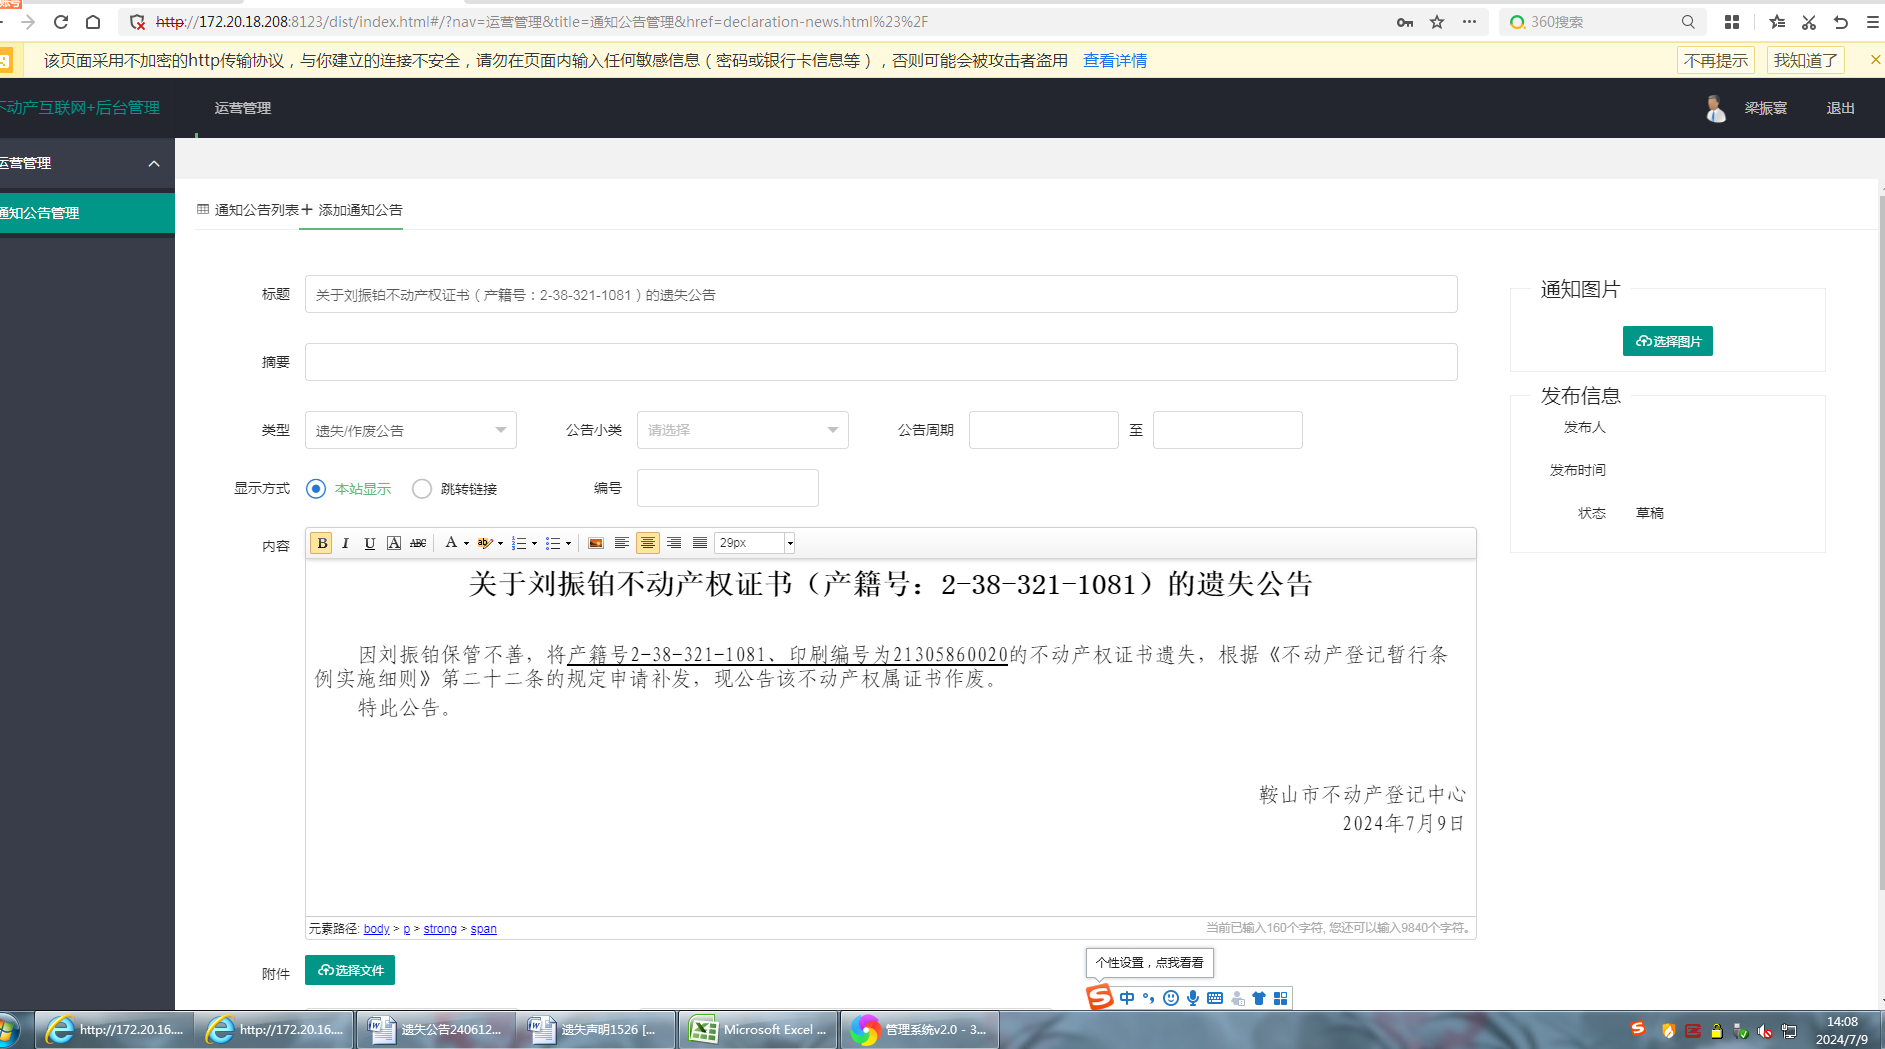Viewport: 1885px width, 1049px height.
Task: Reload the browser page
Action: click(61, 22)
